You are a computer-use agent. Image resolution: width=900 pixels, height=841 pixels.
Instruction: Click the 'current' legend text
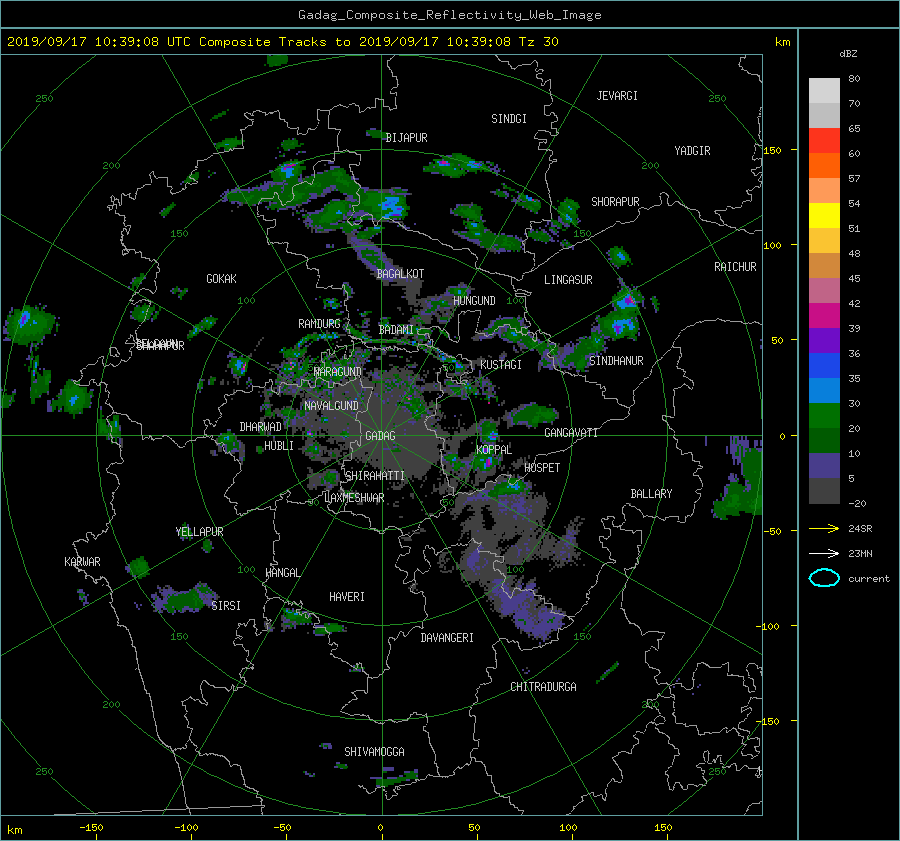[869, 579]
